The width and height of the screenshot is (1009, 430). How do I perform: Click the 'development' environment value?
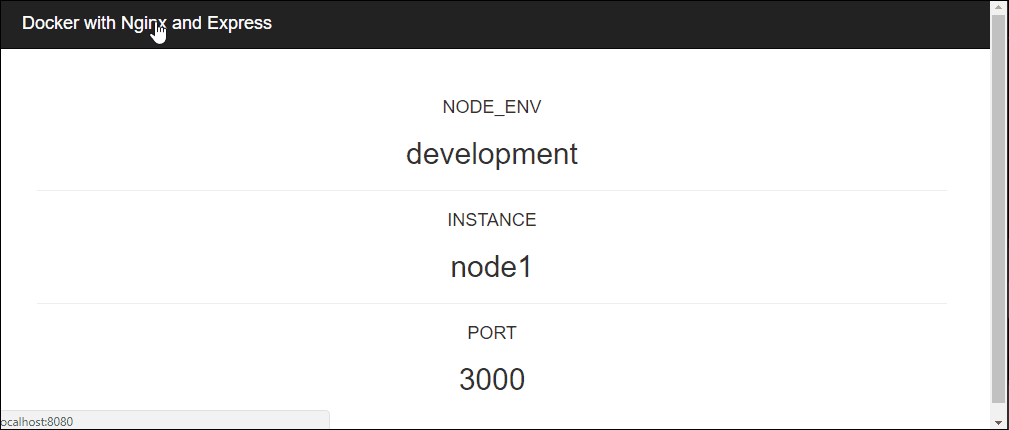coord(492,154)
